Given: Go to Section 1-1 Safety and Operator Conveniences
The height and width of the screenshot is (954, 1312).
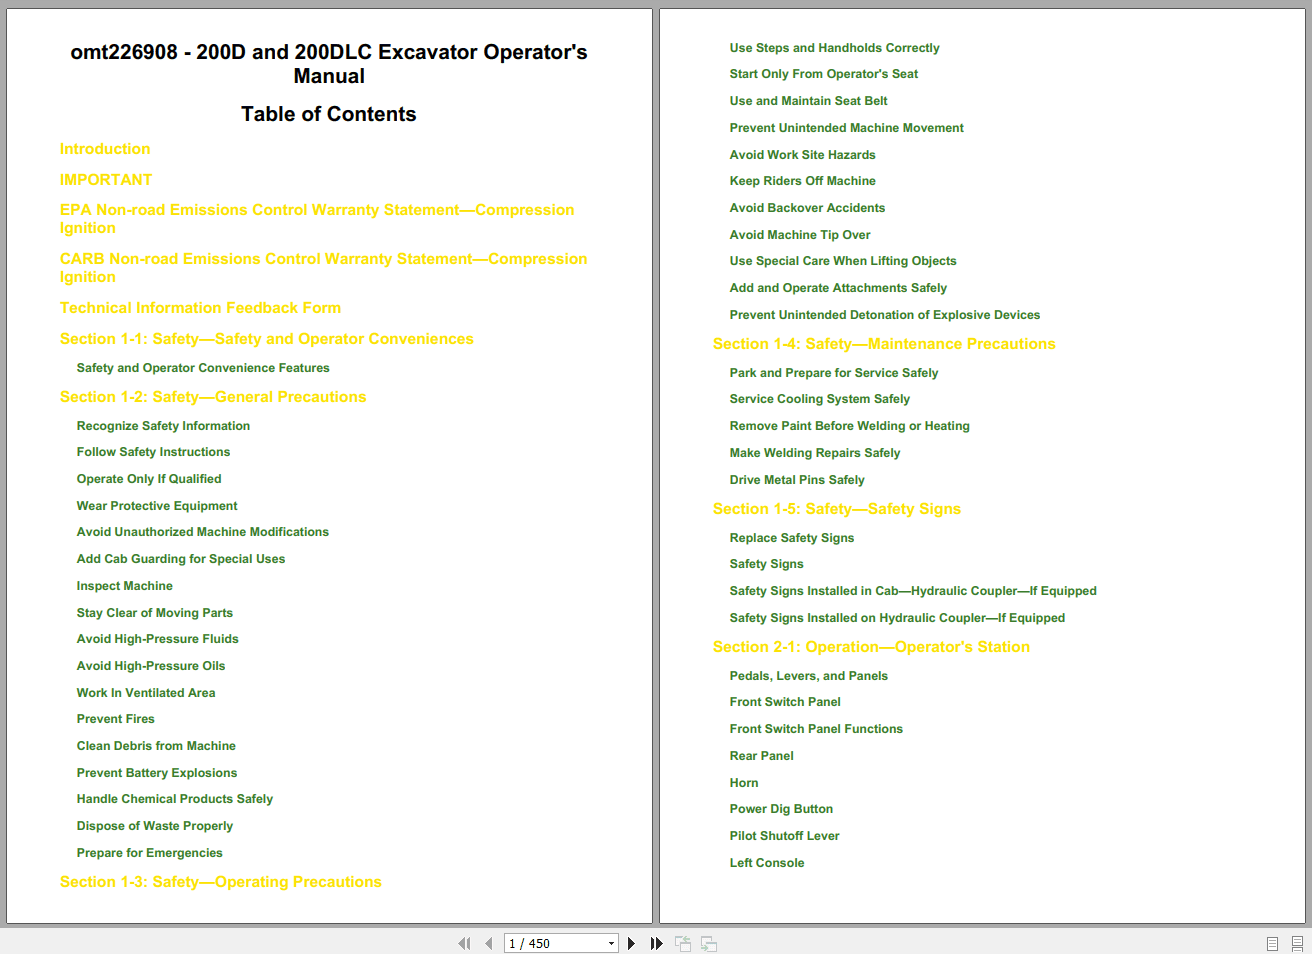Looking at the screenshot, I should point(267,339).
